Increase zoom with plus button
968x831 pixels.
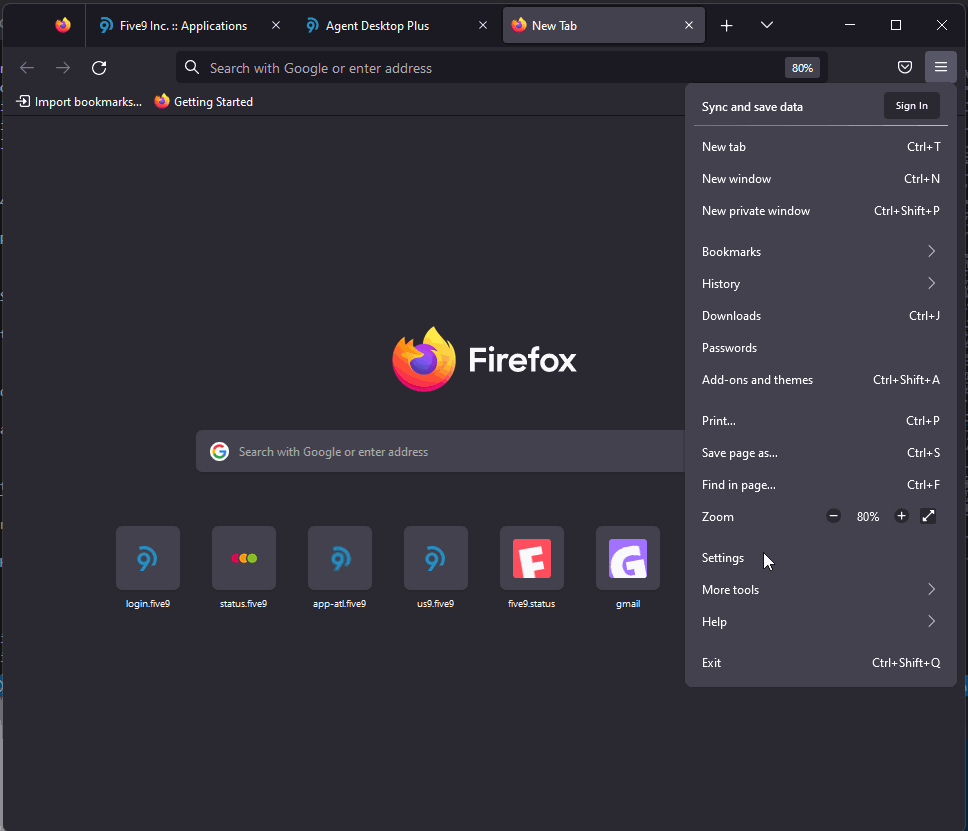tap(901, 516)
